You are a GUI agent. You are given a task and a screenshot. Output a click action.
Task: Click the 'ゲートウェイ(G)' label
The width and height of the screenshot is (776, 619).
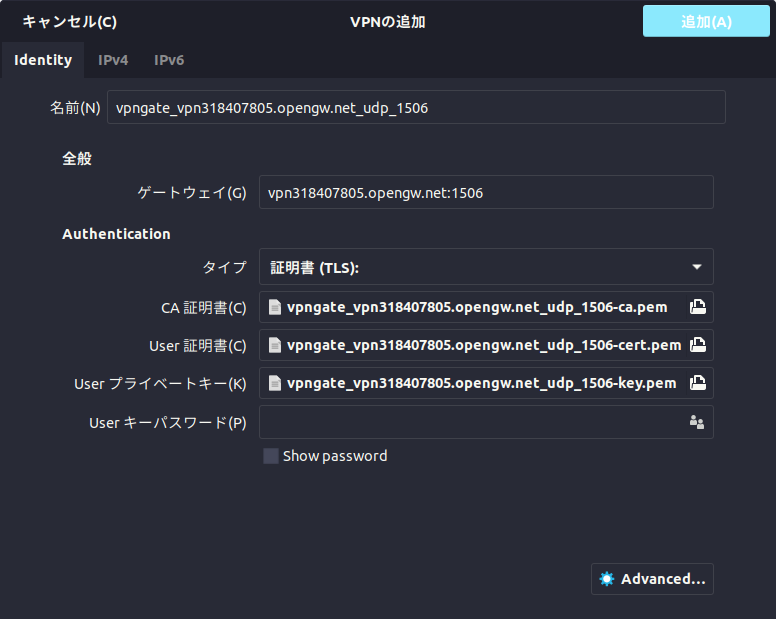[x=192, y=193]
